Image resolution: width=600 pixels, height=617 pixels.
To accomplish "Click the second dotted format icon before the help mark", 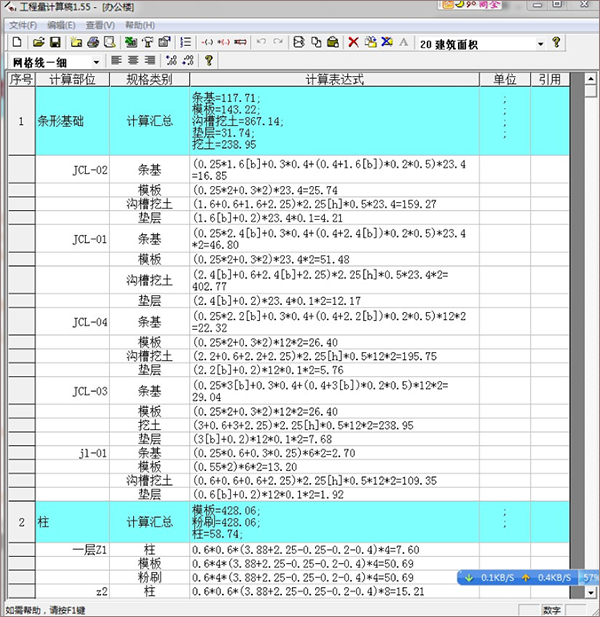I will [188, 60].
